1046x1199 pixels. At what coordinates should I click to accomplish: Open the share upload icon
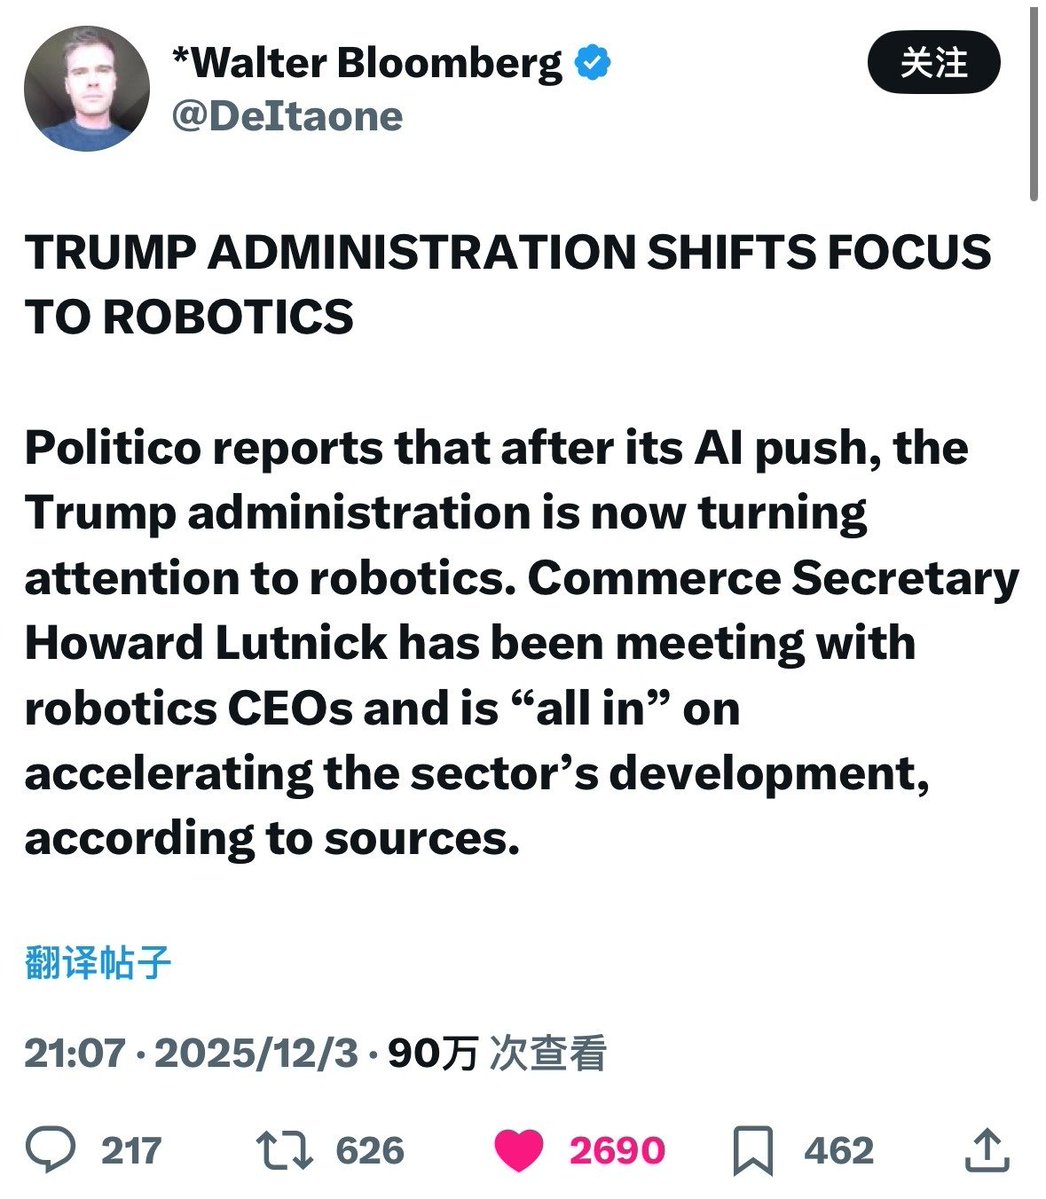985,1149
